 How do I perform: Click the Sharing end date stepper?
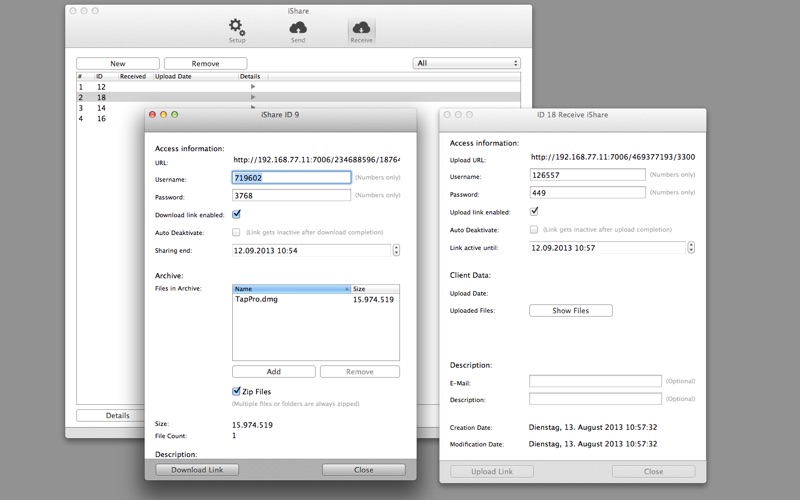pos(396,250)
